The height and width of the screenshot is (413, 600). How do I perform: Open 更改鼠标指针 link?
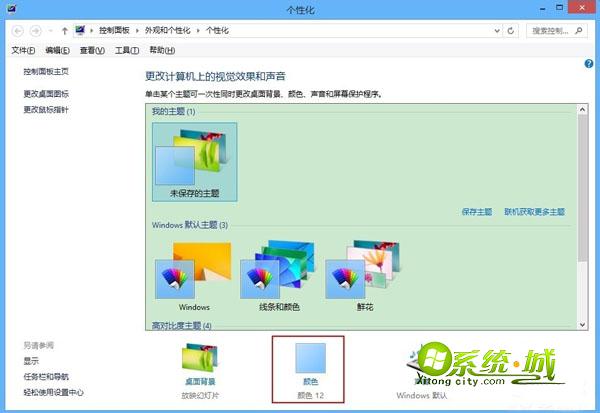tap(46, 110)
